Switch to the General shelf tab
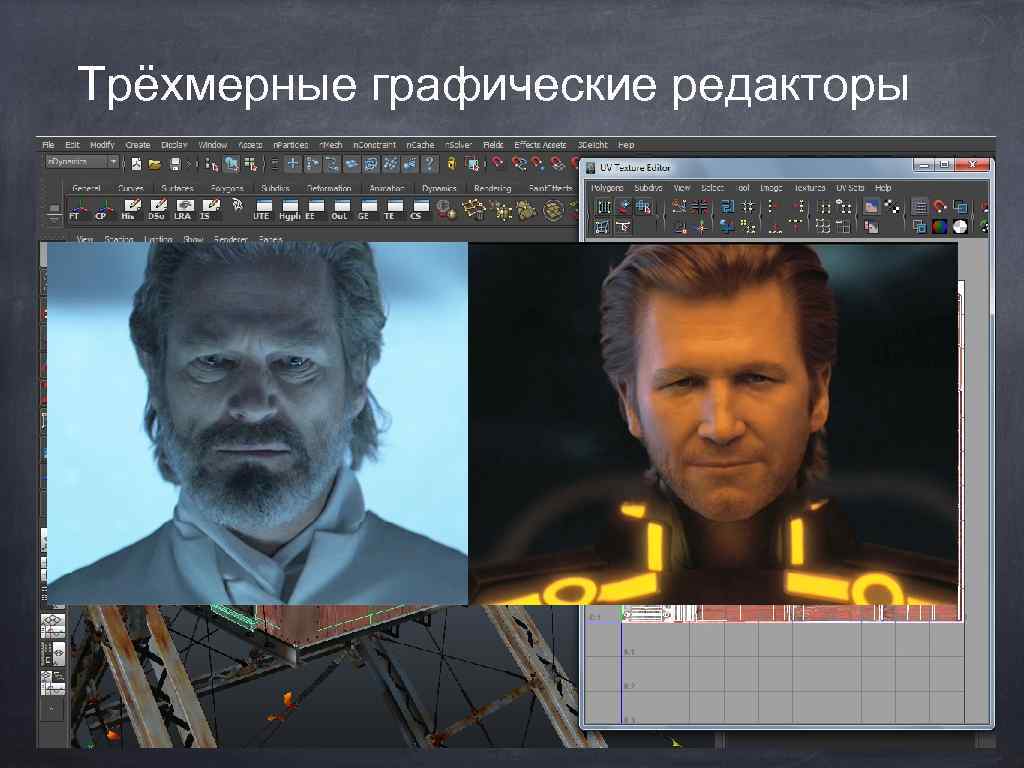1024x768 pixels. [x=86, y=188]
